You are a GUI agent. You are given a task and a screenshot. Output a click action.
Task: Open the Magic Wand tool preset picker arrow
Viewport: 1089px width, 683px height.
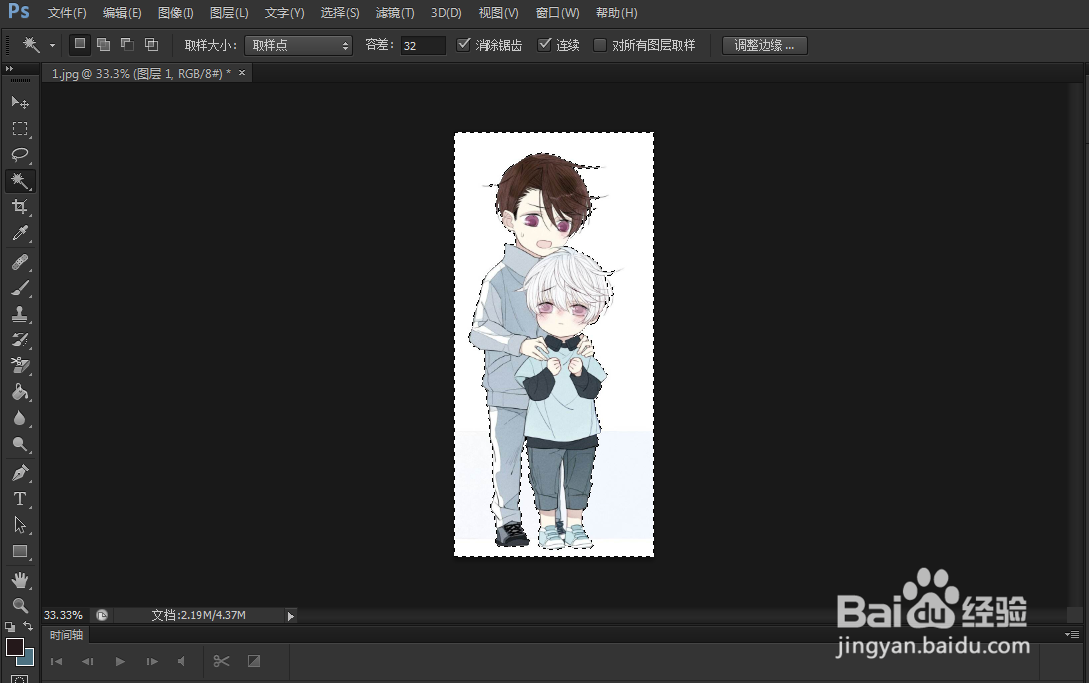(52, 45)
